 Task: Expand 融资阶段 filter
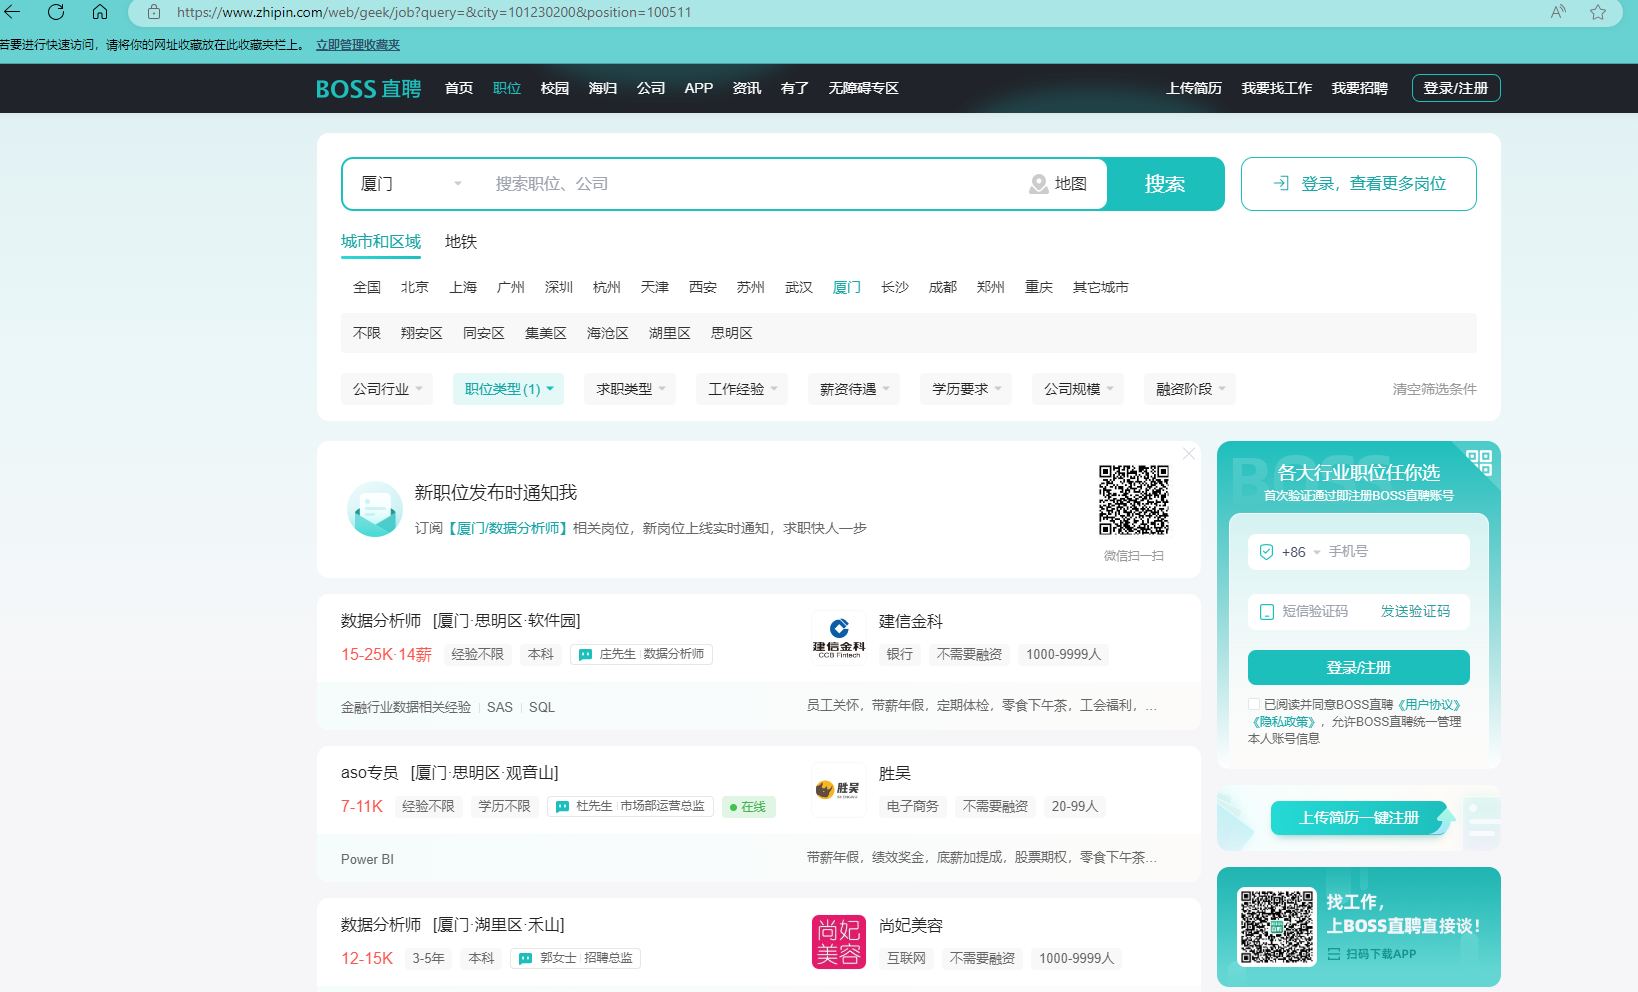click(x=1190, y=389)
